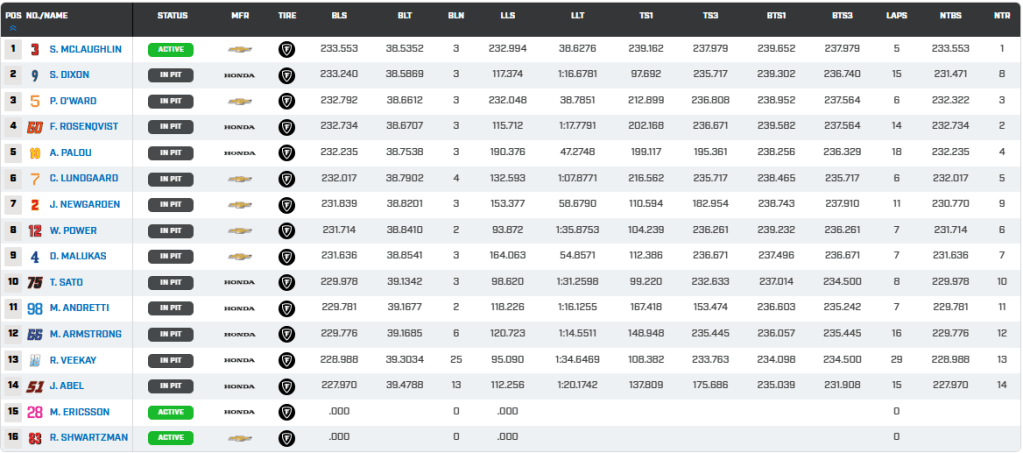Click the tire icon in Newgarden's row
This screenshot has height=453, width=1023.
(286, 205)
